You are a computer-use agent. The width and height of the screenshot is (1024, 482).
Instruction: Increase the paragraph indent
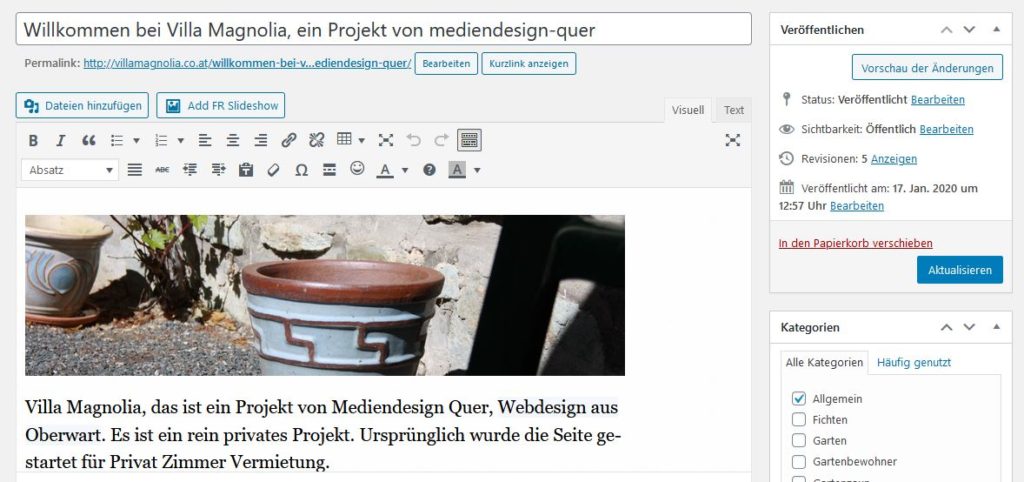point(218,170)
